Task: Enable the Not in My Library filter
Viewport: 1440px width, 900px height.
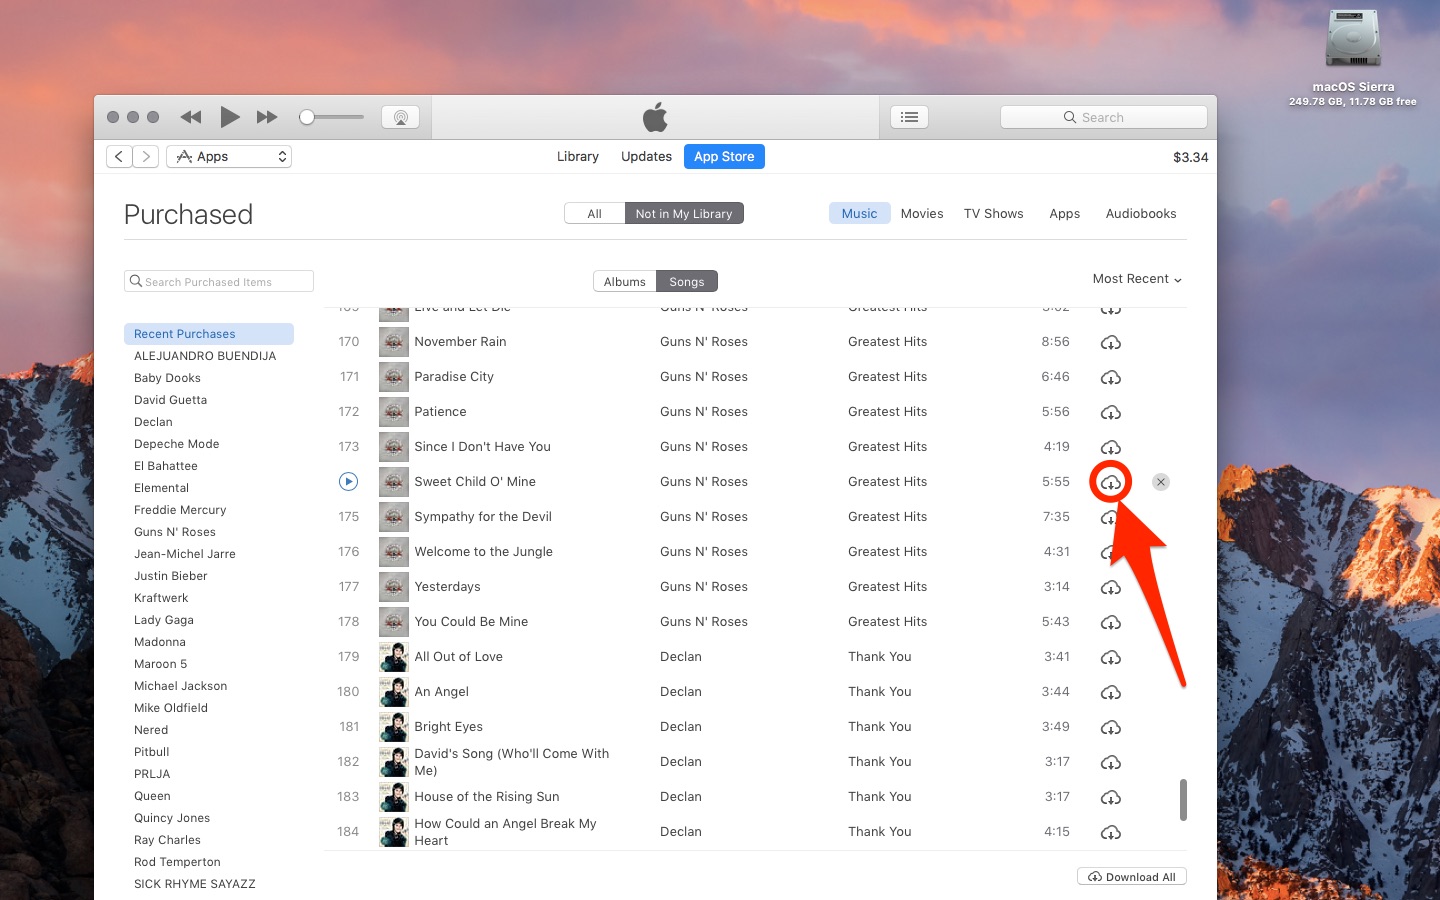Action: tap(684, 213)
